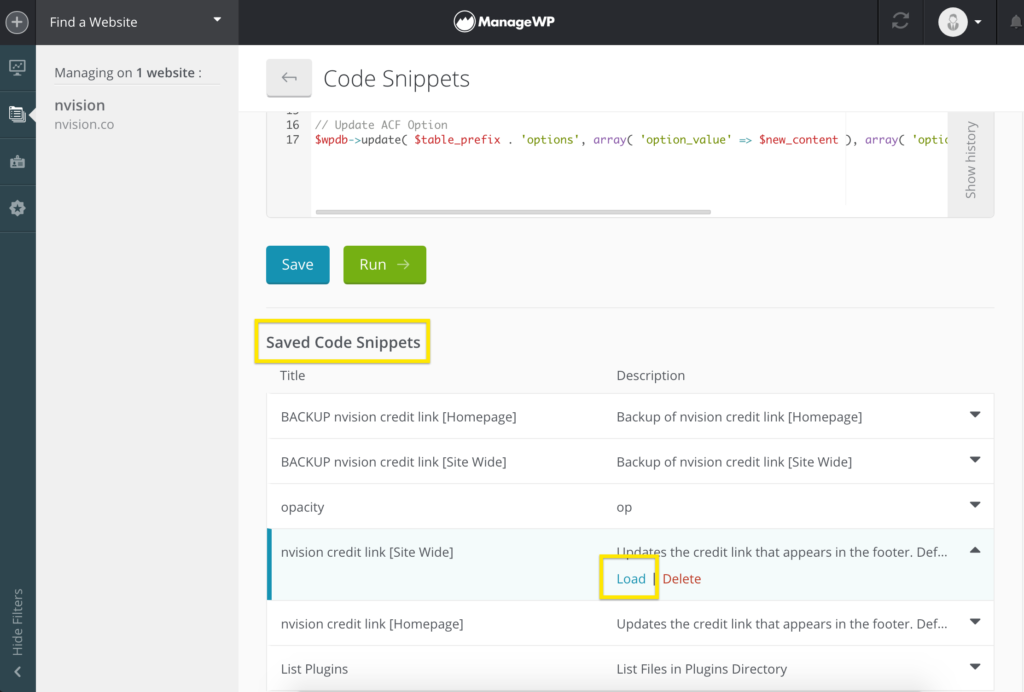Open the settings gear sidebar icon
This screenshot has height=692, width=1024.
(x=18, y=208)
